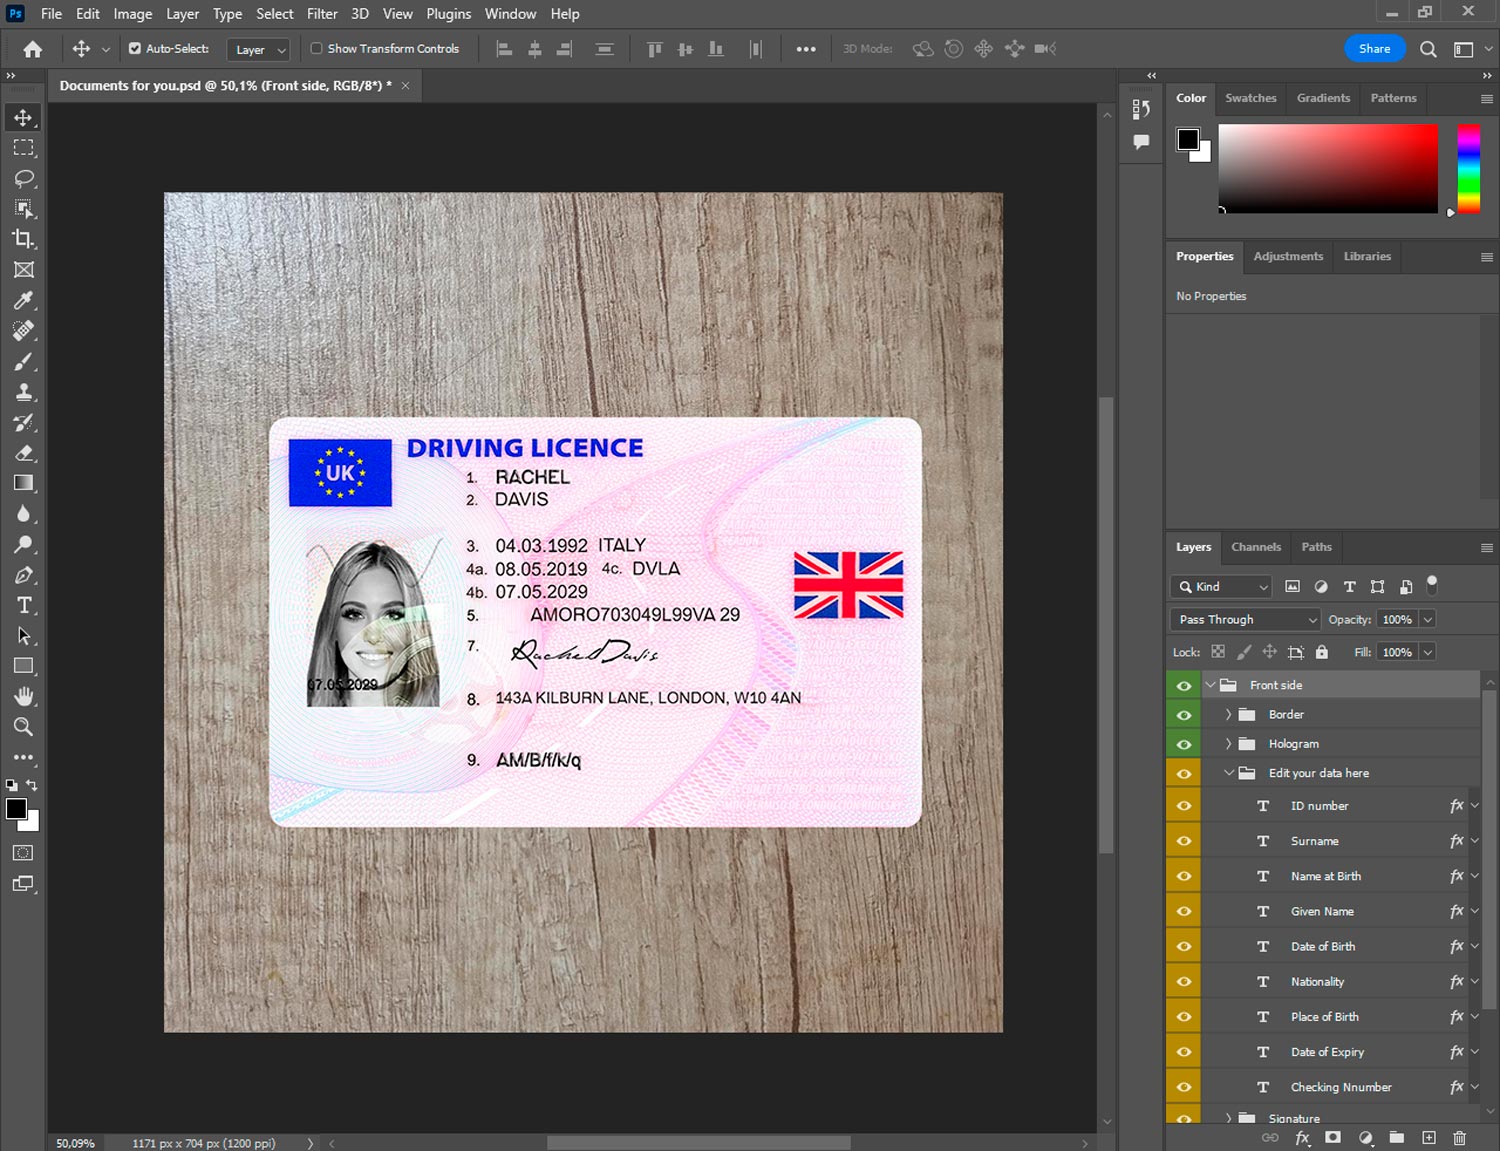Screen dimensions: 1500x1151
Task: Select the Crop tool
Action: click(24, 239)
